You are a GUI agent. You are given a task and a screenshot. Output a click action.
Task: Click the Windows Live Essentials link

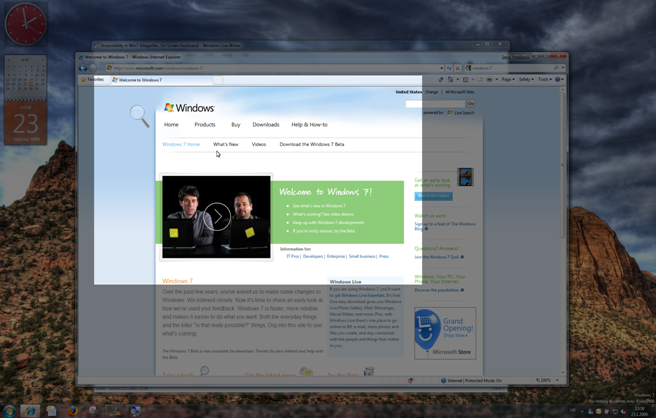coord(362,295)
